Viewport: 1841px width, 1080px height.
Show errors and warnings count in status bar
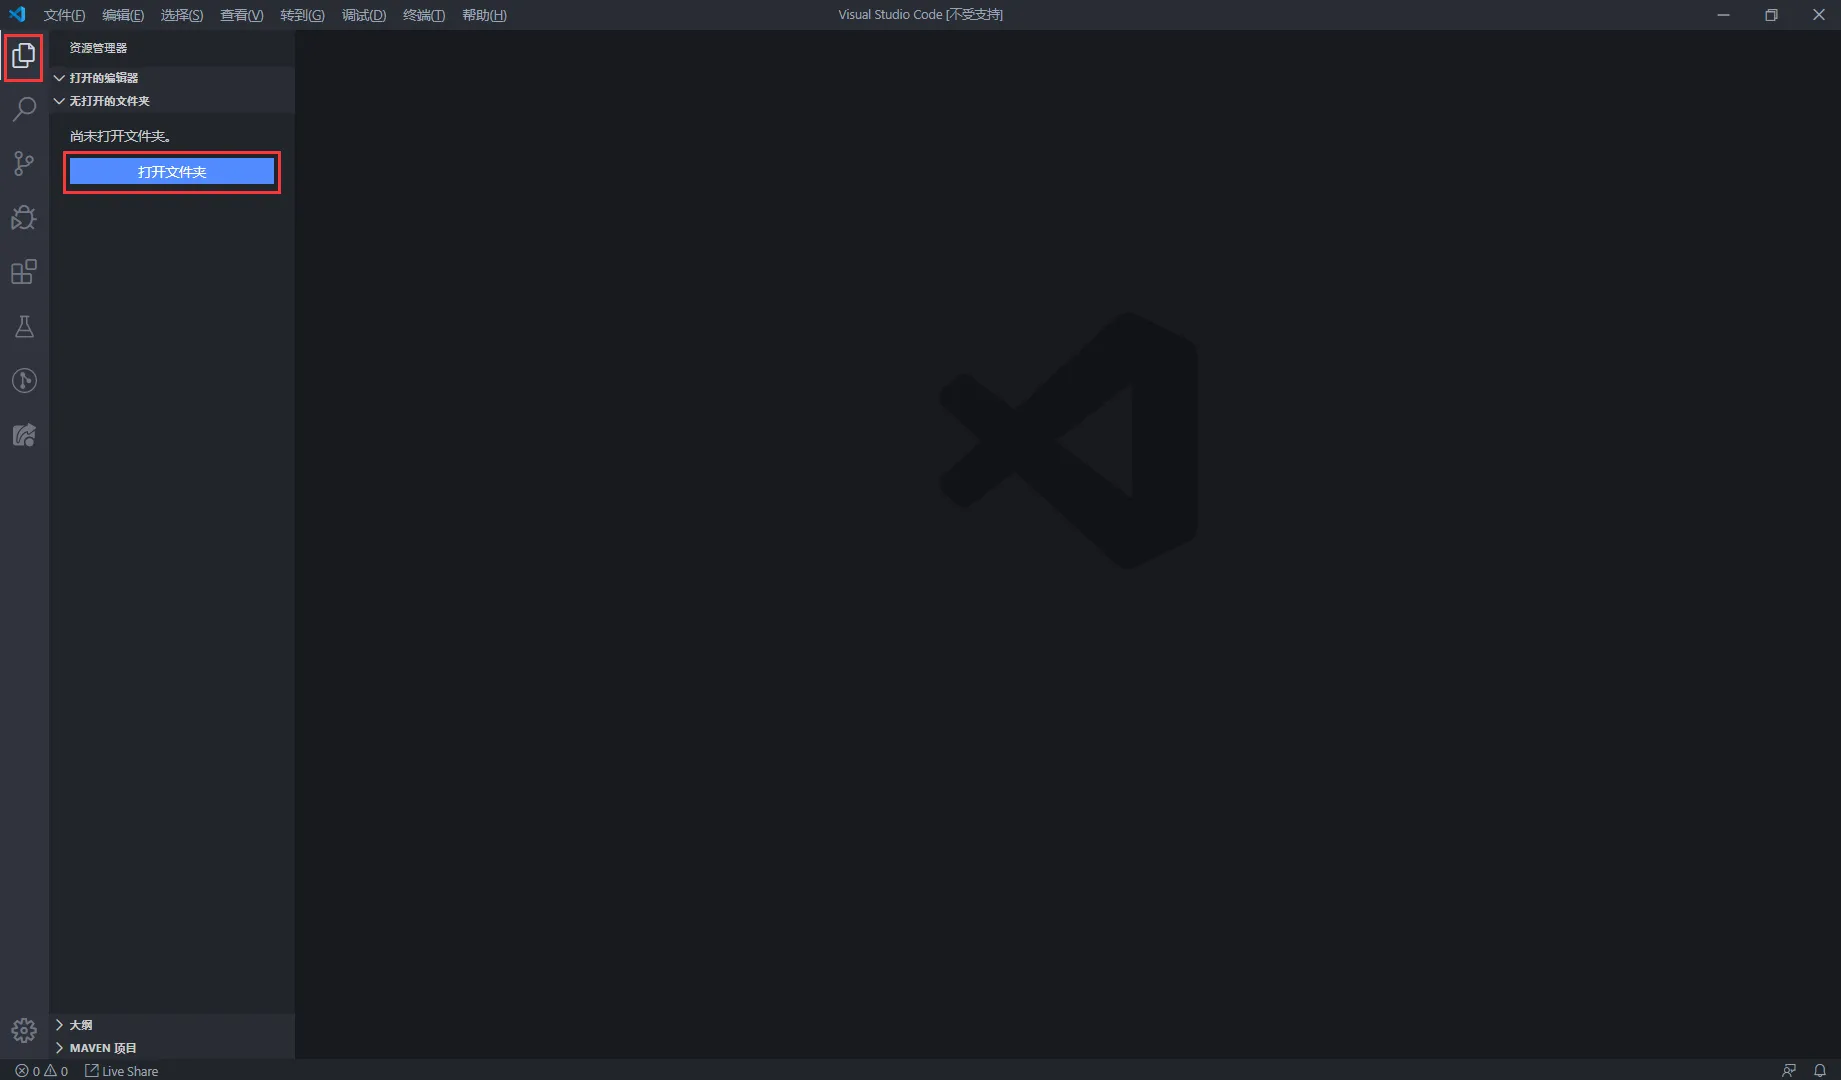coord(41,1070)
